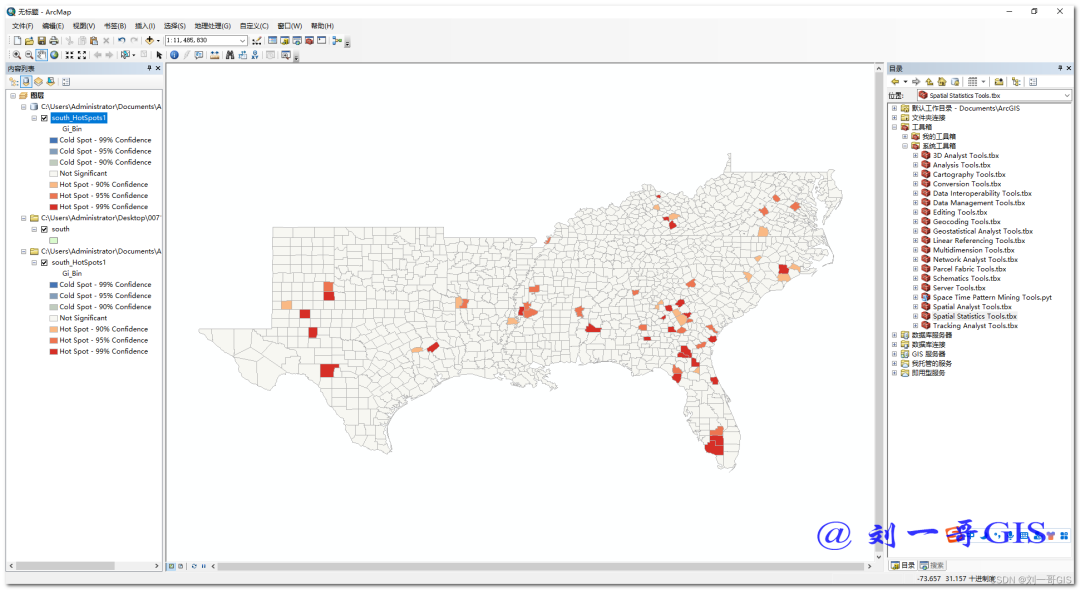Refresh the map view button

[x=194, y=567]
